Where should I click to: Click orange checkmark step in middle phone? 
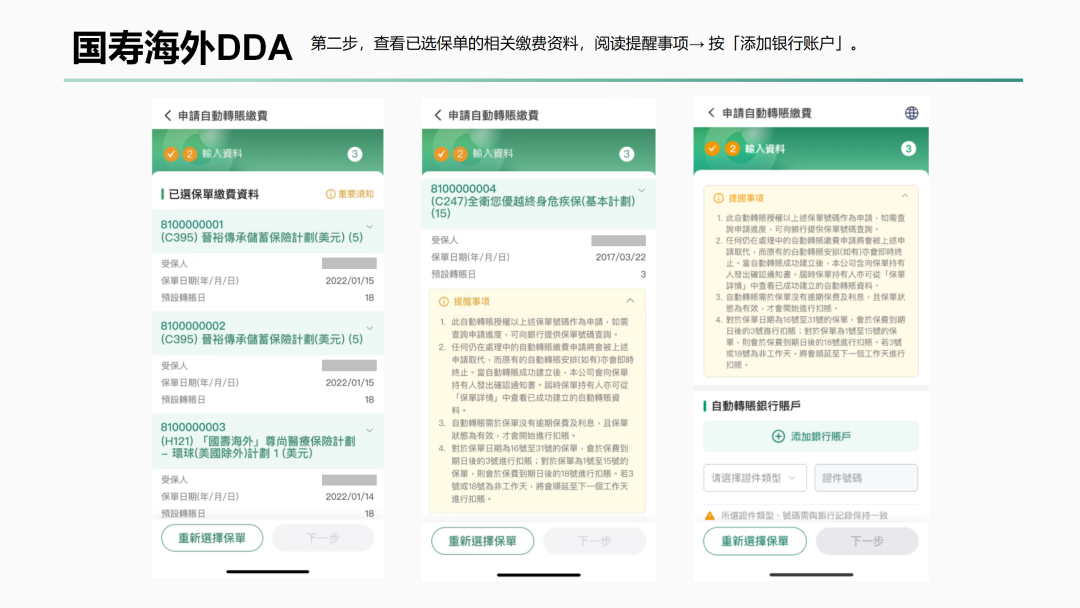[x=442, y=154]
